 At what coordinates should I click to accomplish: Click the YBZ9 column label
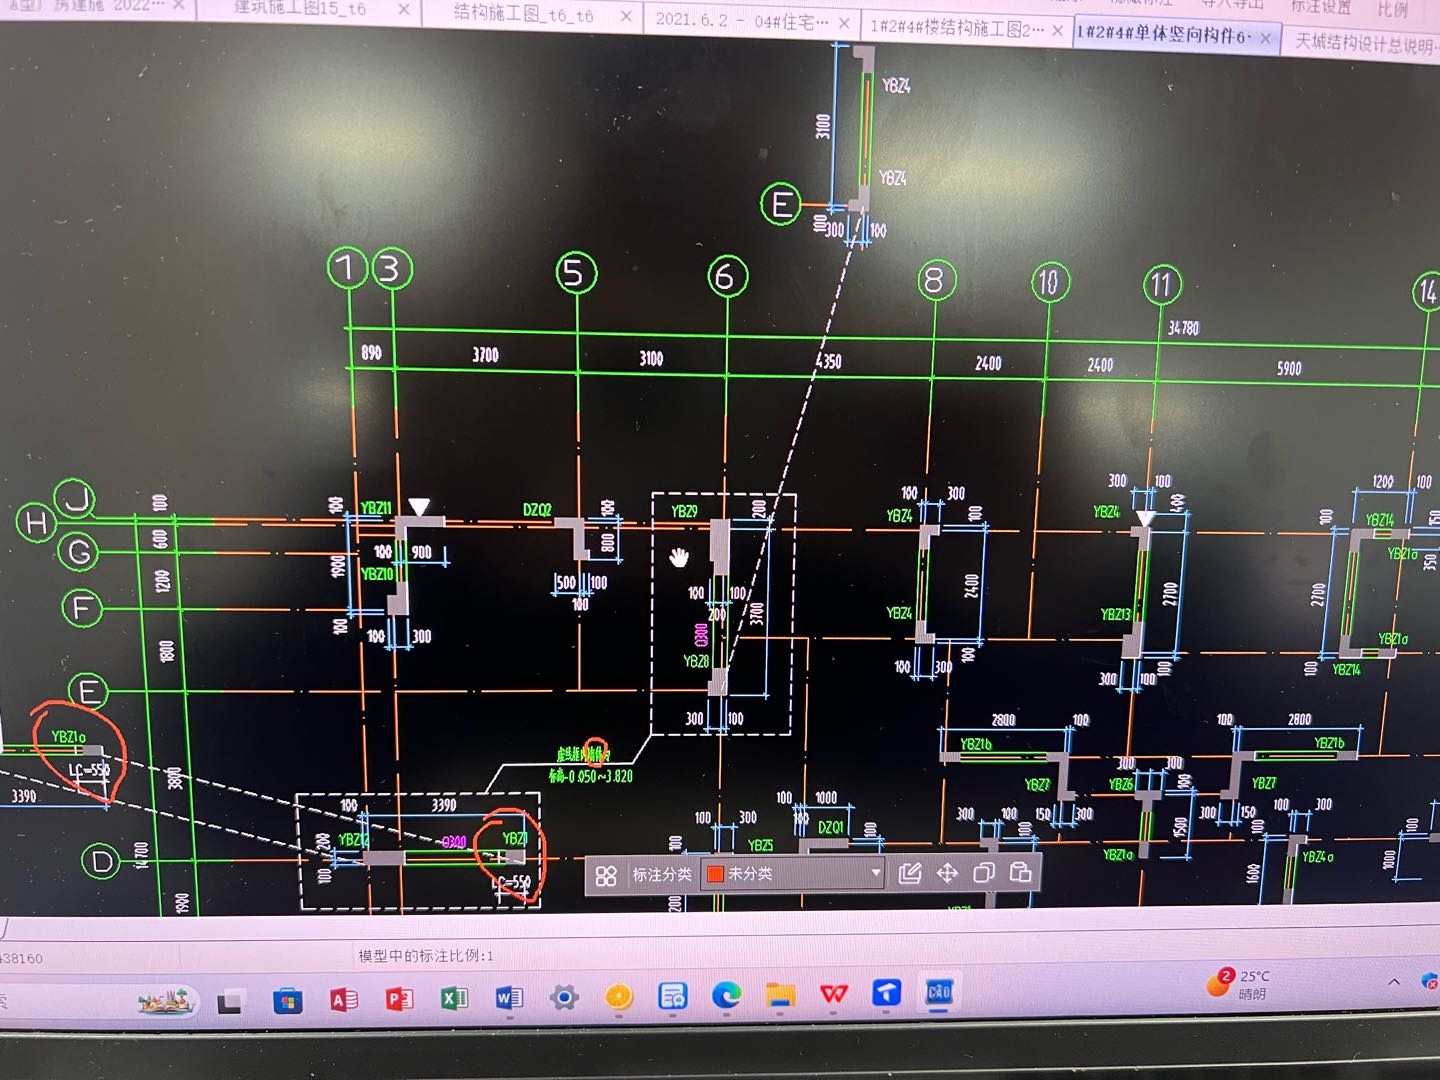tap(684, 512)
